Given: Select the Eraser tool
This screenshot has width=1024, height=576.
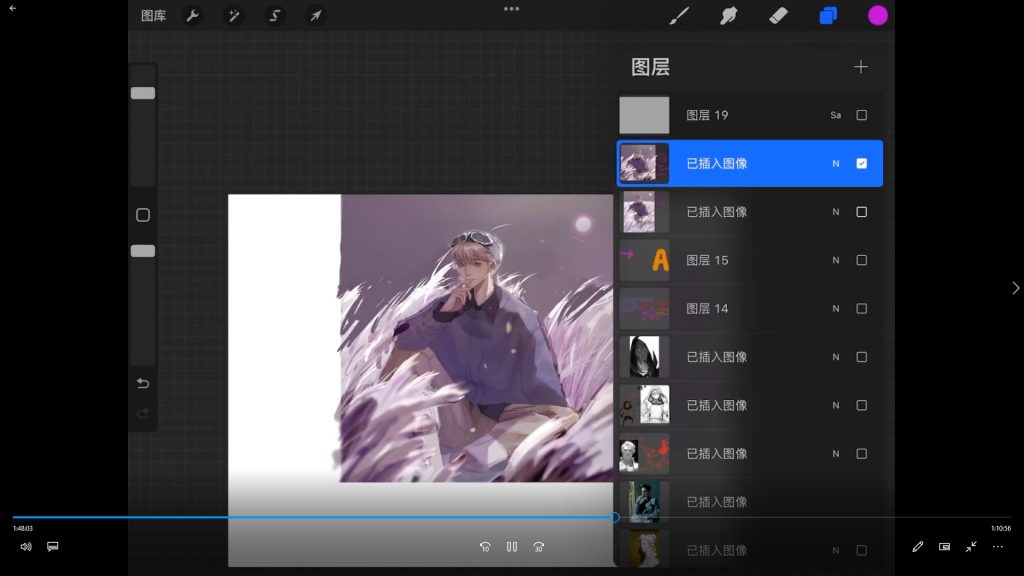Looking at the screenshot, I should (778, 16).
